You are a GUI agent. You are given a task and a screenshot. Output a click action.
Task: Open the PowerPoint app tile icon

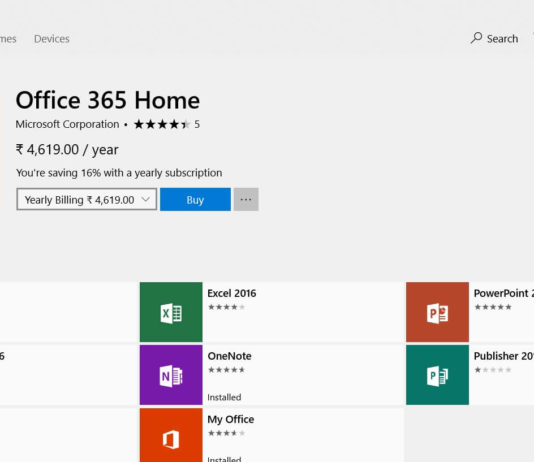coord(437,312)
